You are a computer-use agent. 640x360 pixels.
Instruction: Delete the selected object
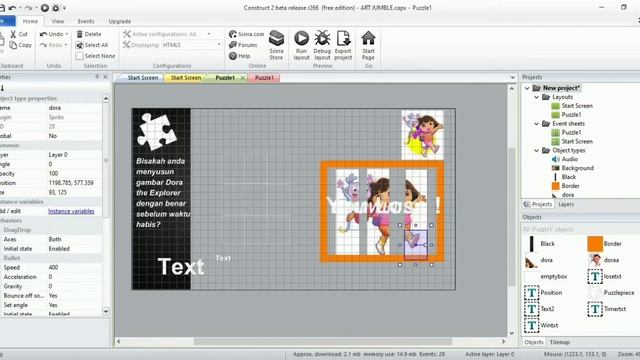click(x=89, y=34)
